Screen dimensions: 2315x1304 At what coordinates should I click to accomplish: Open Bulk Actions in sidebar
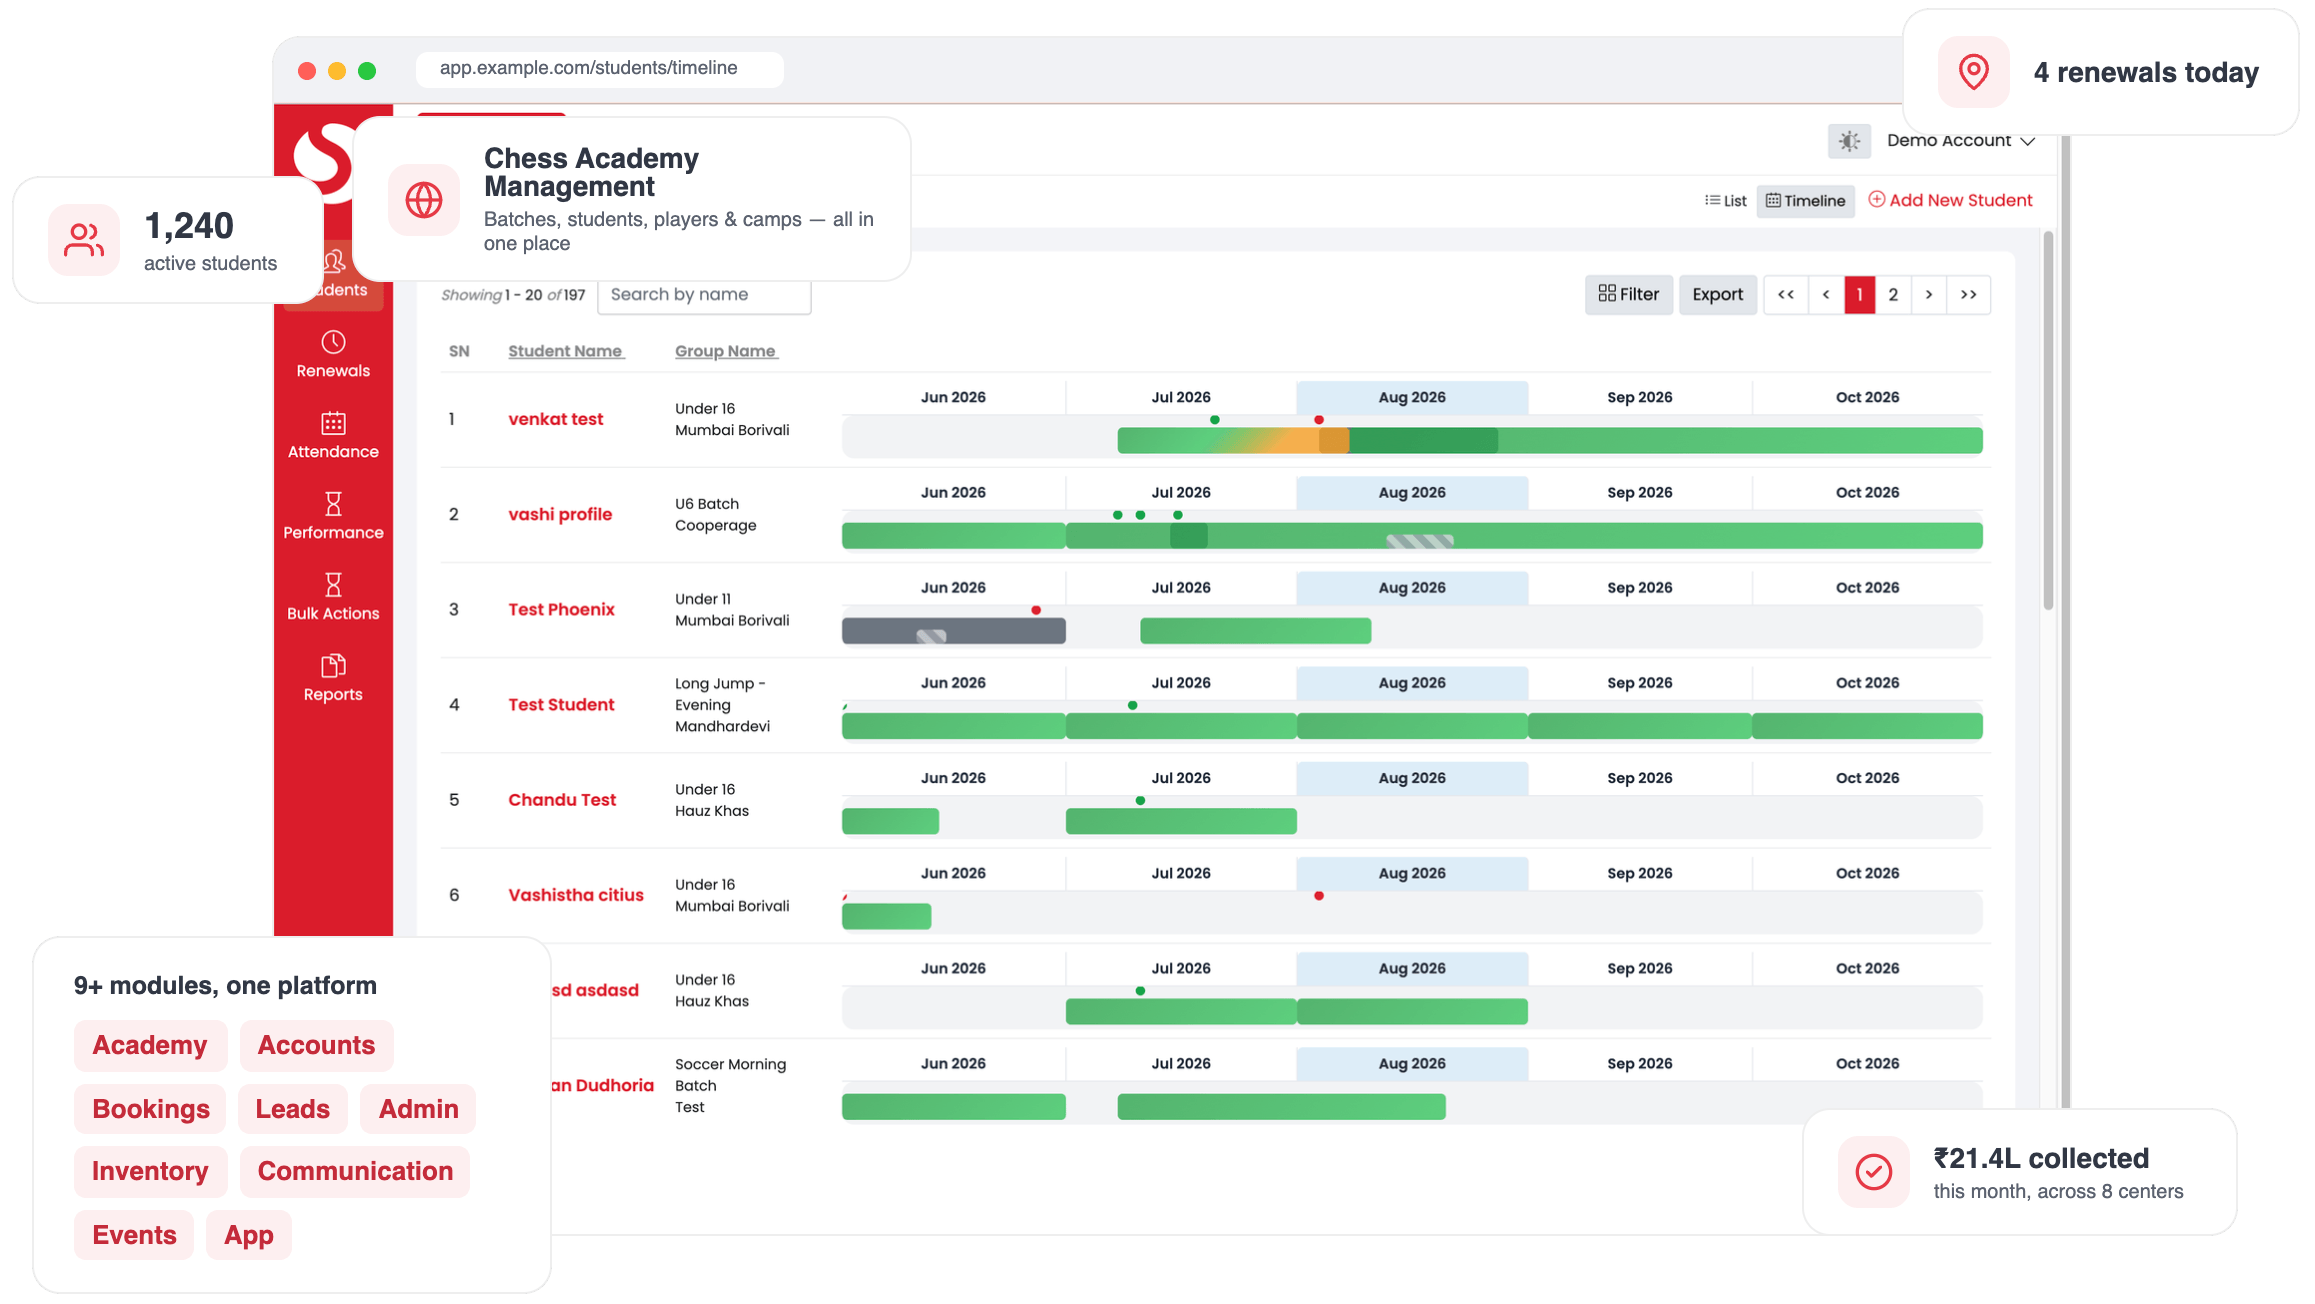(x=333, y=597)
